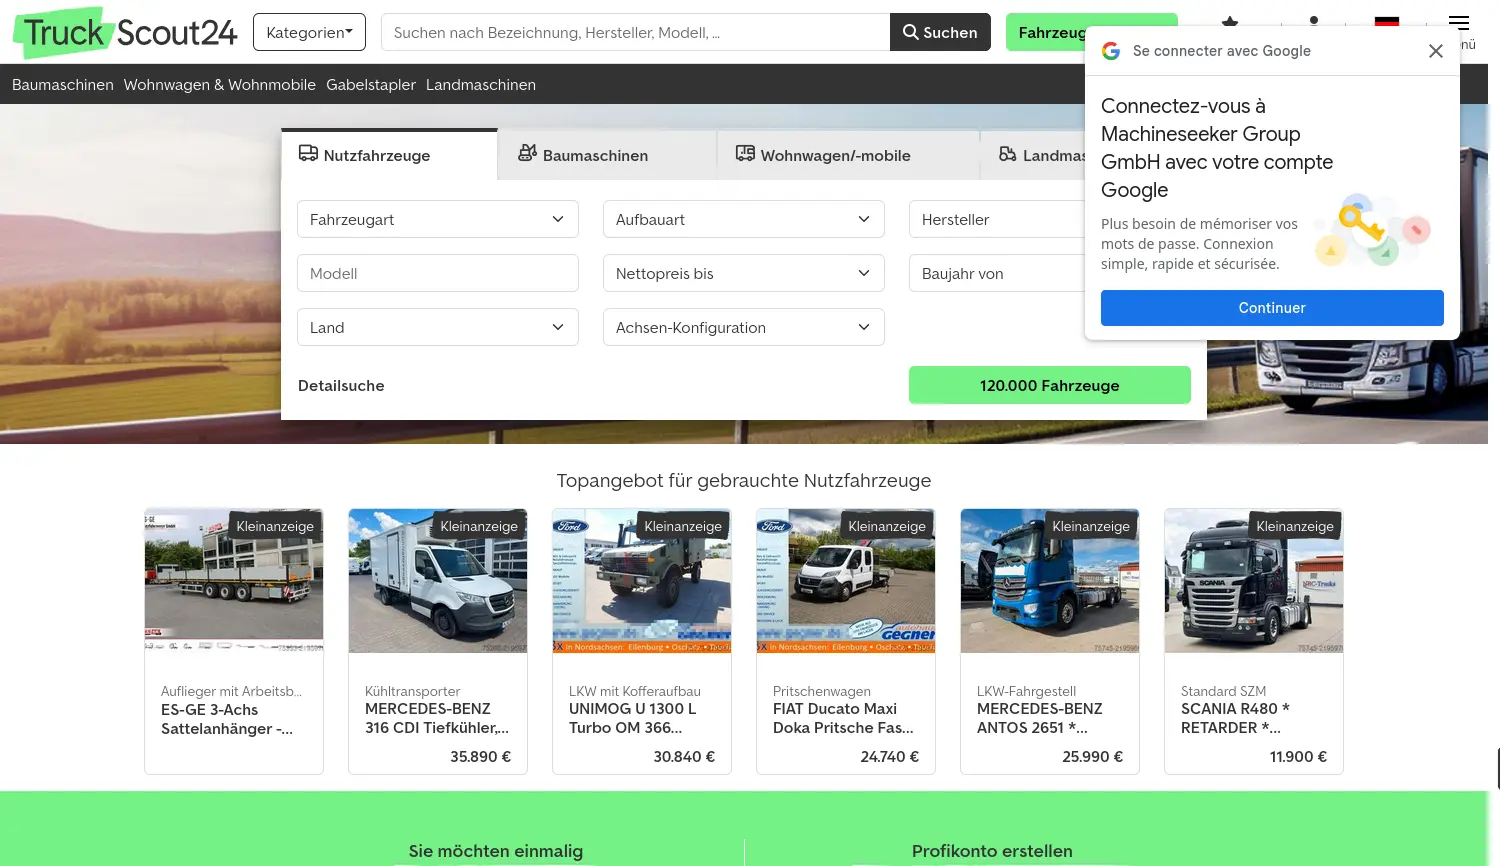
Task: Expand the Achsen-Konfiguration dropdown
Action: 744,327
